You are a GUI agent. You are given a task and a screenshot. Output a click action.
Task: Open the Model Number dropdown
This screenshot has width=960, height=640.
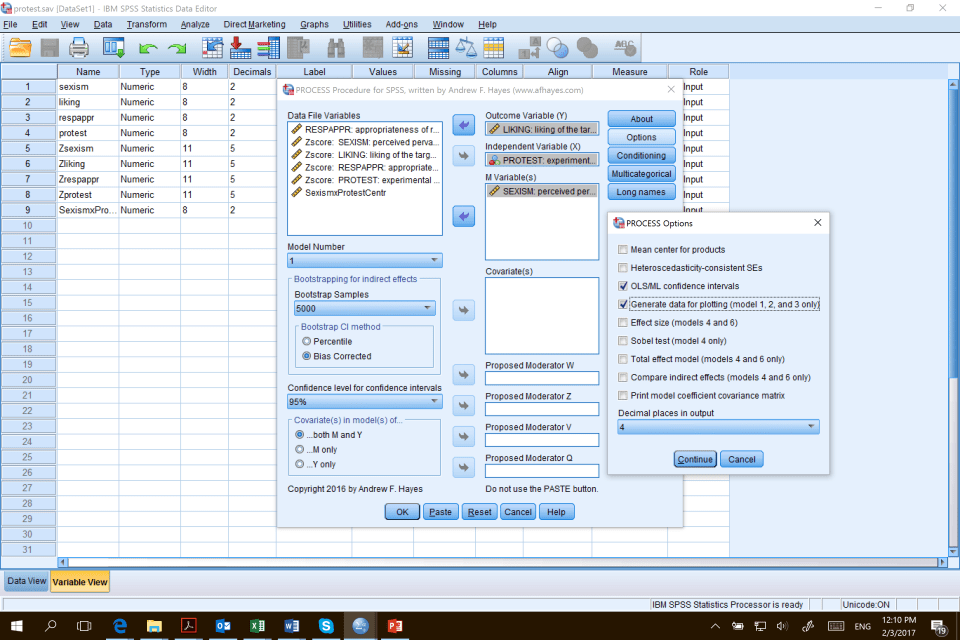pyautogui.click(x=364, y=260)
